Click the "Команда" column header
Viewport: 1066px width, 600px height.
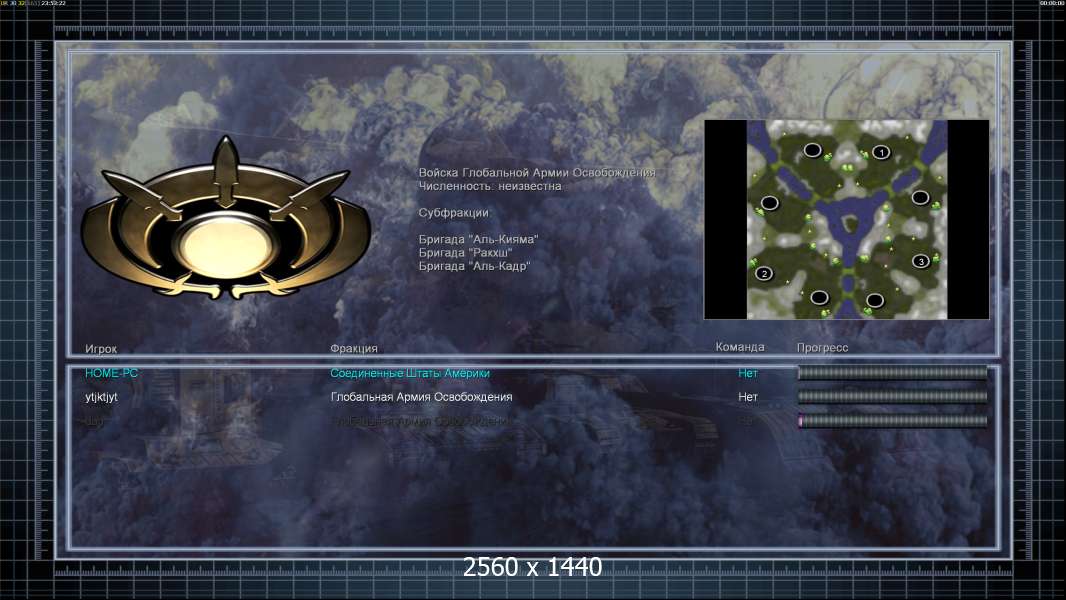tap(740, 347)
